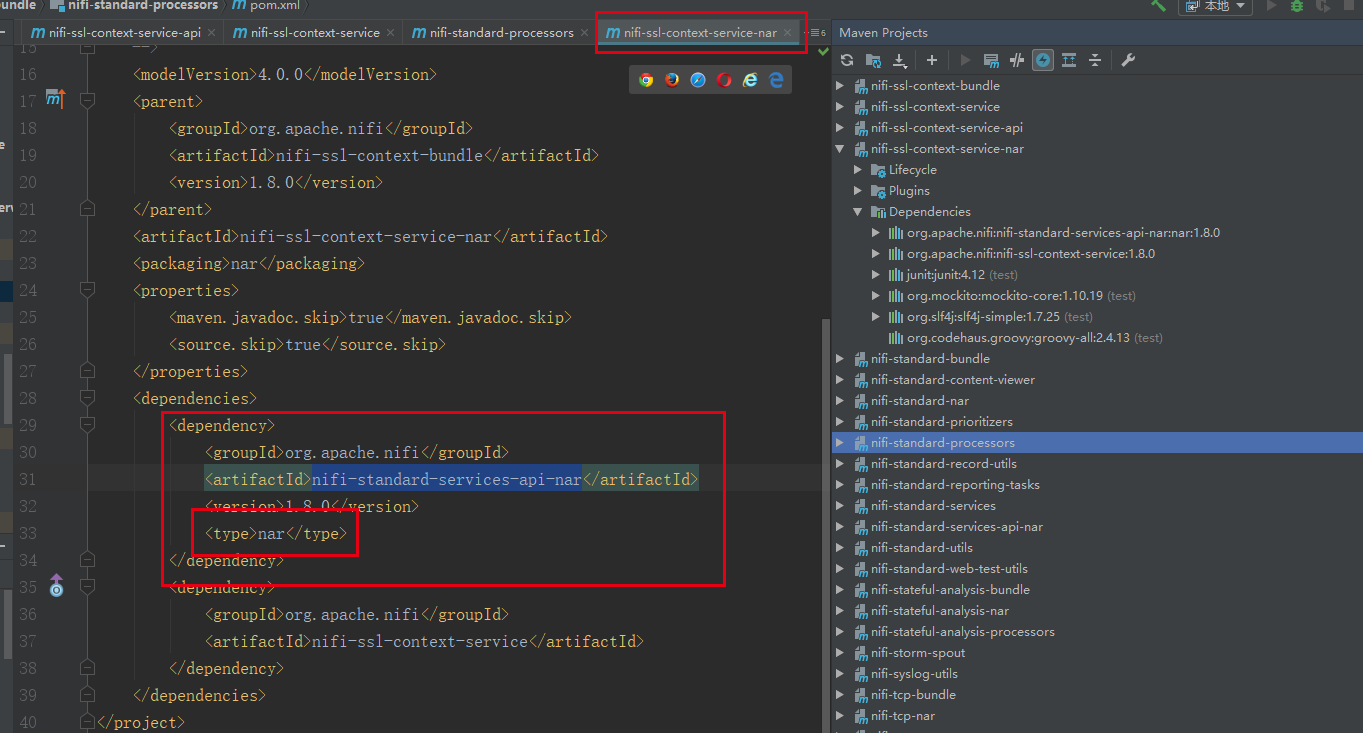Reimport all Maven projects
1363x733 pixels.
pyautogui.click(x=846, y=60)
